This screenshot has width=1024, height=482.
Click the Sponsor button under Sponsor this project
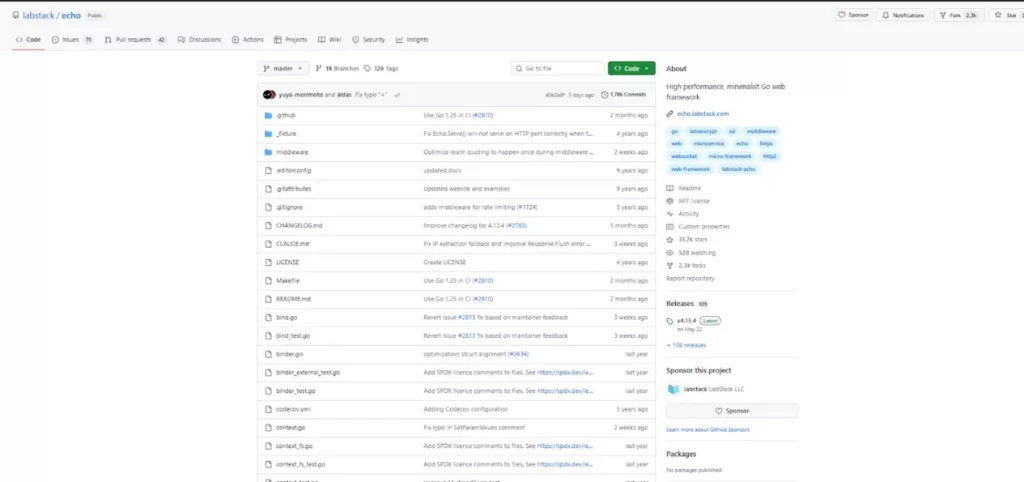pos(732,410)
